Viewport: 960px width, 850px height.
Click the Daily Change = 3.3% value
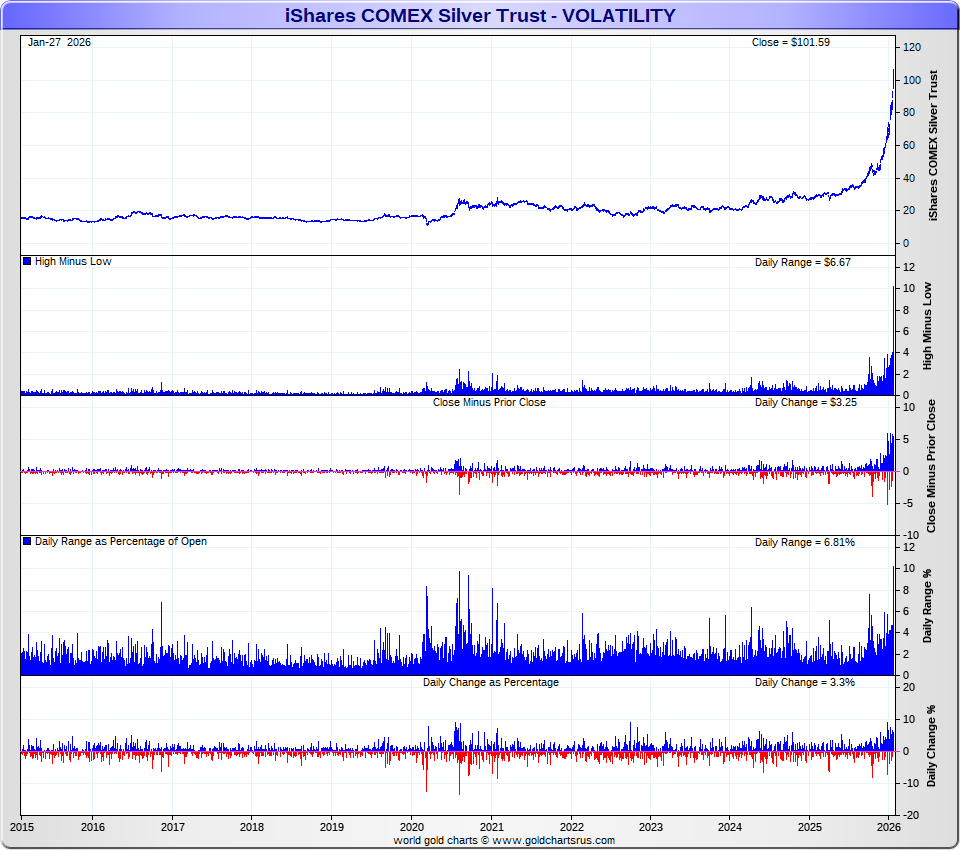click(804, 682)
